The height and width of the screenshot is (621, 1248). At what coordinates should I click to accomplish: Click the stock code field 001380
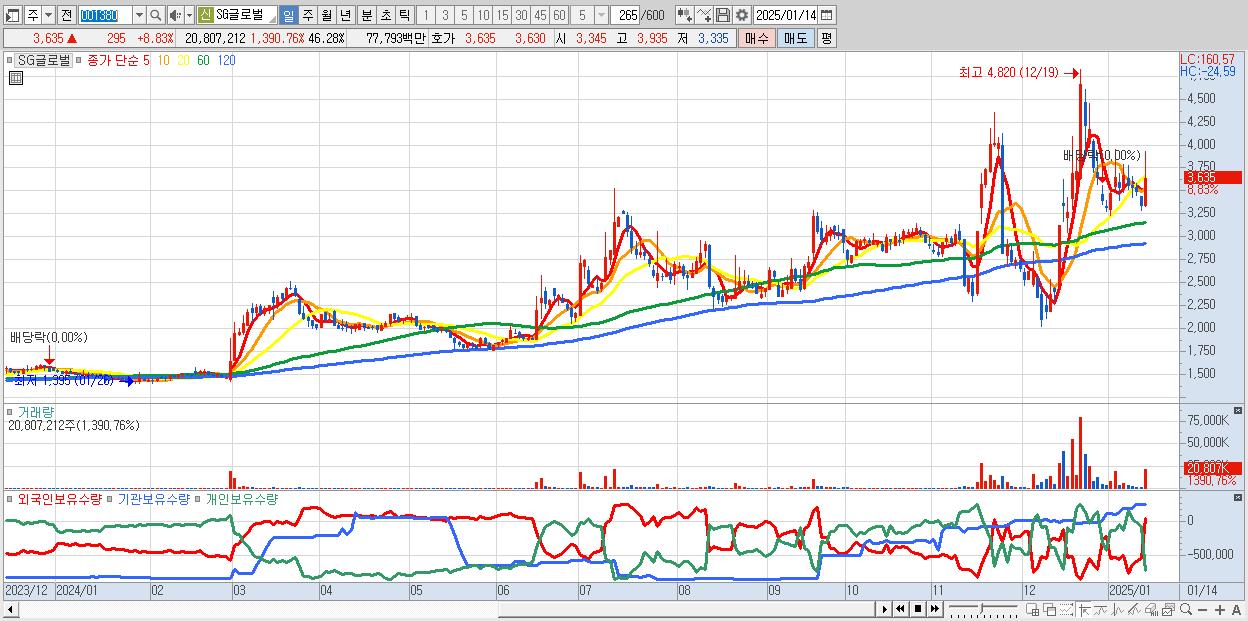(x=105, y=15)
